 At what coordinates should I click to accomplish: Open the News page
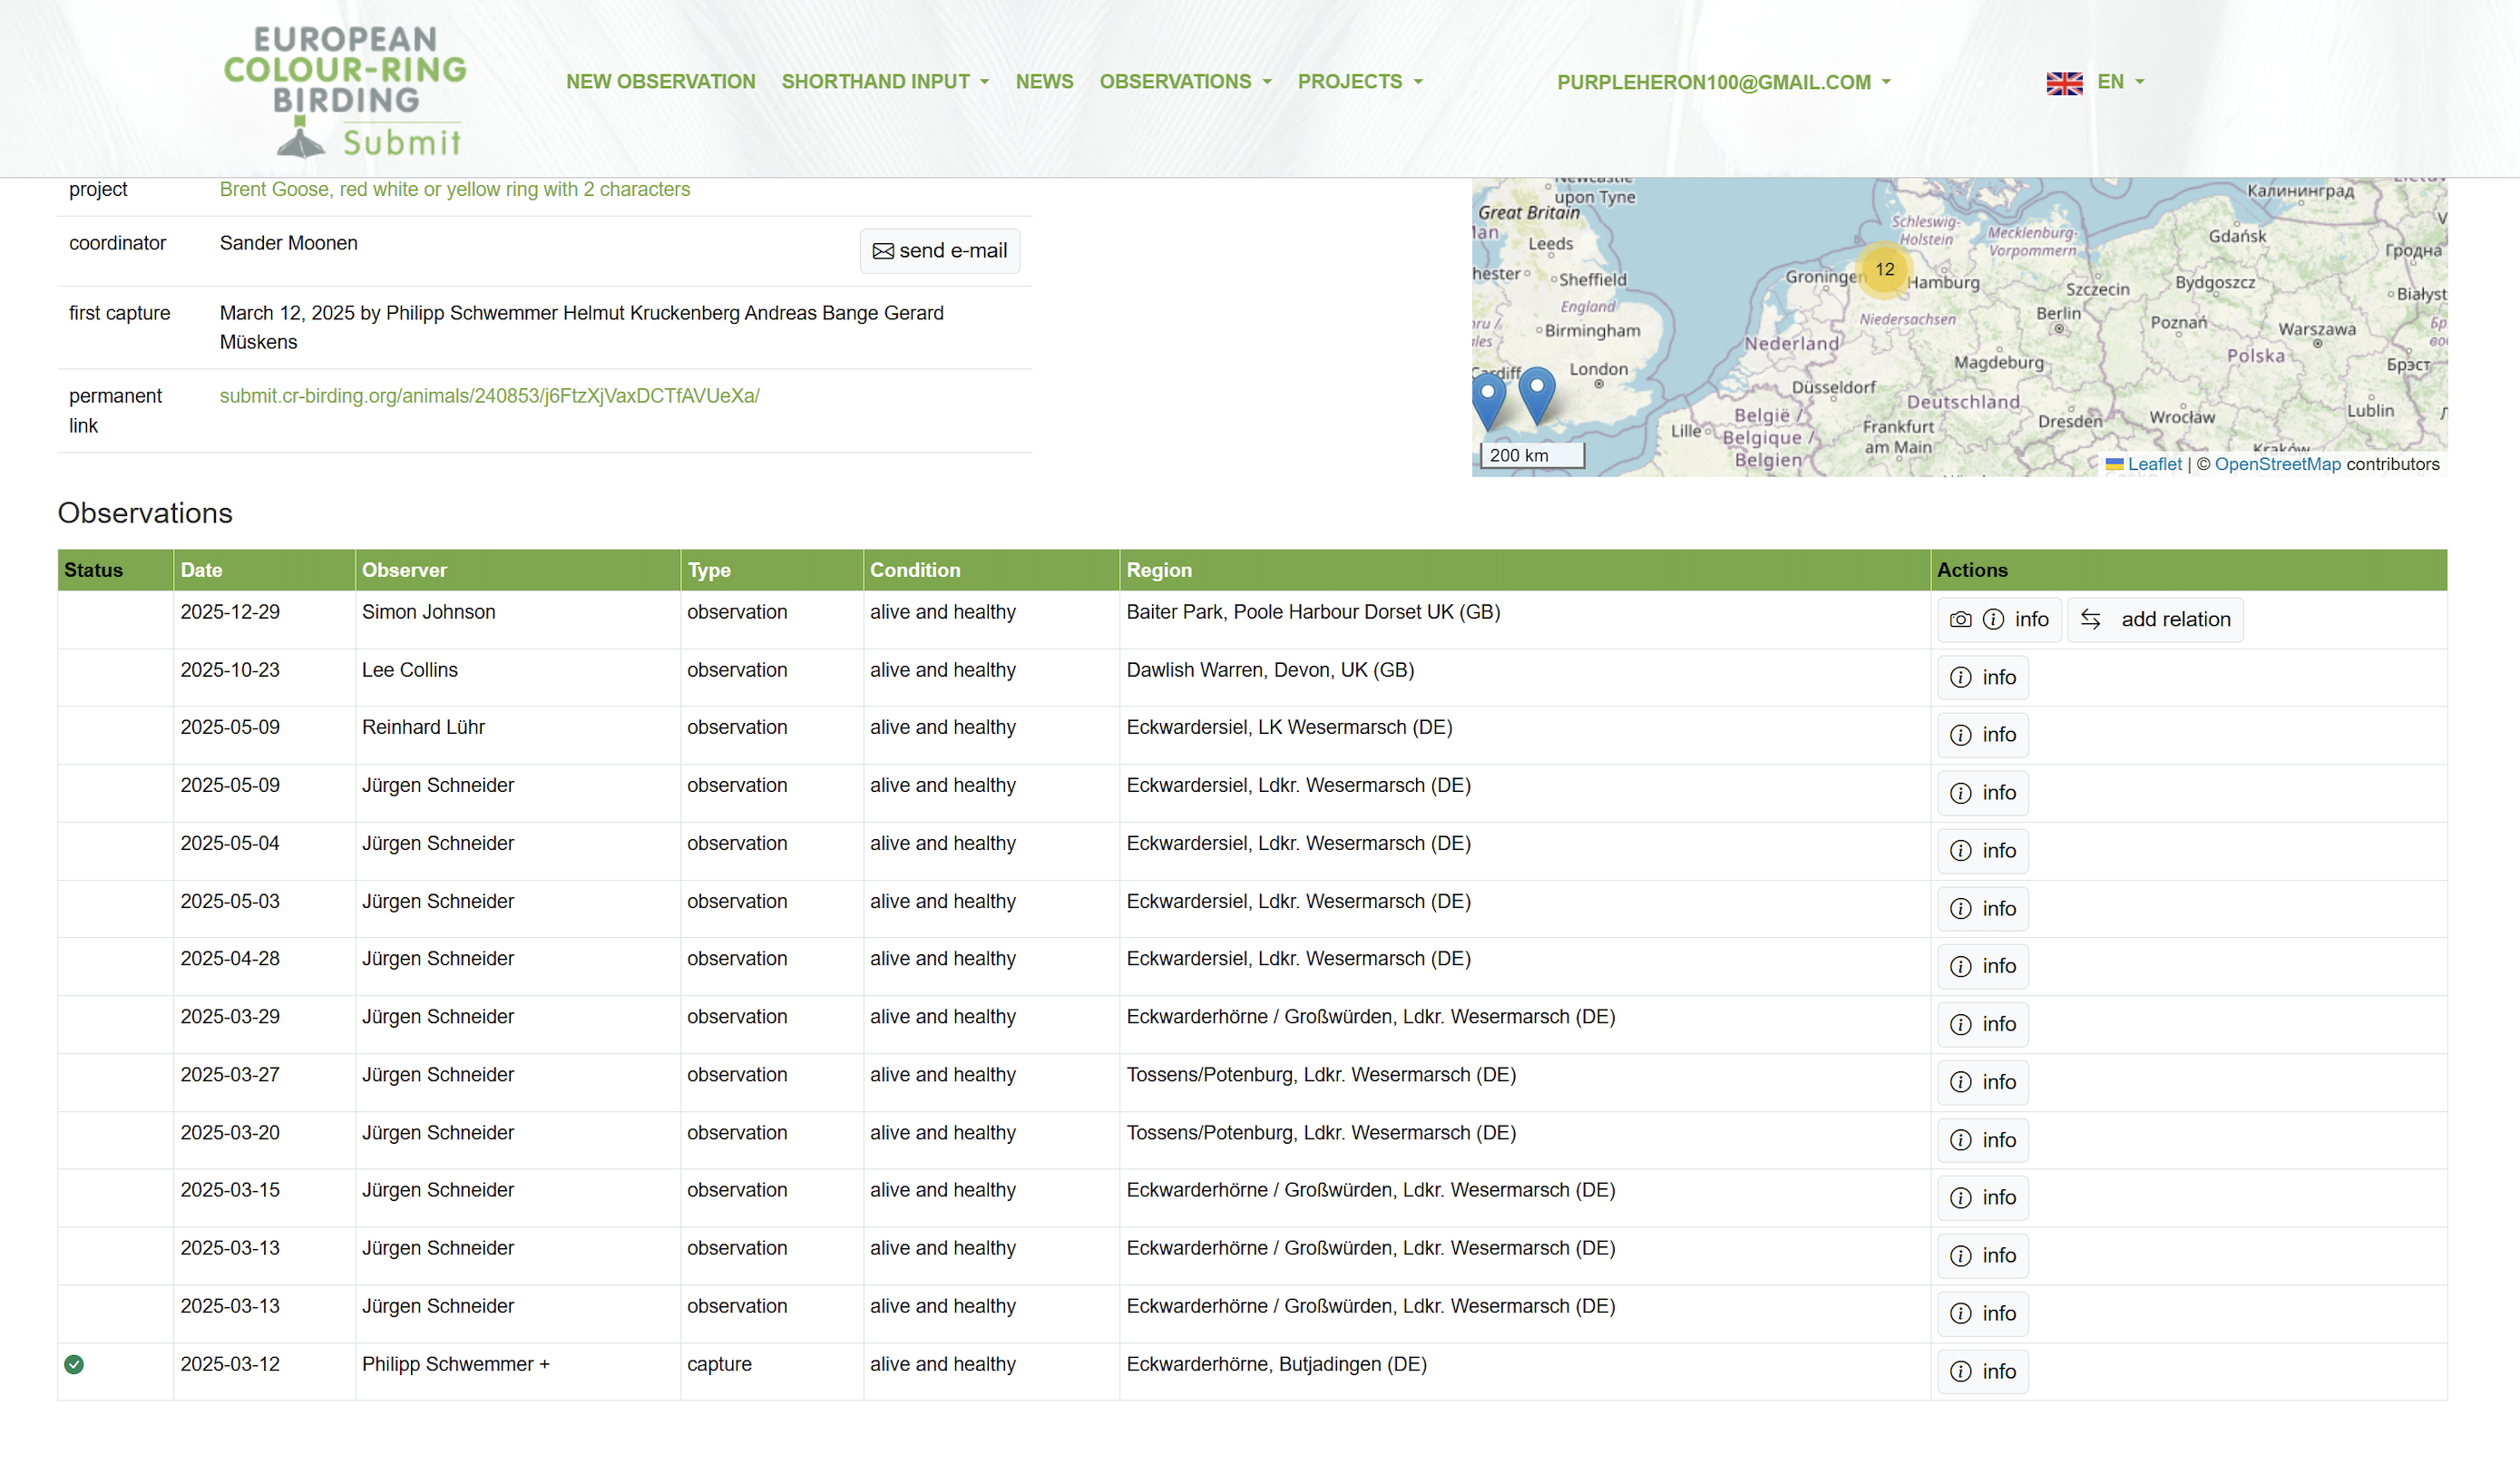(1044, 82)
